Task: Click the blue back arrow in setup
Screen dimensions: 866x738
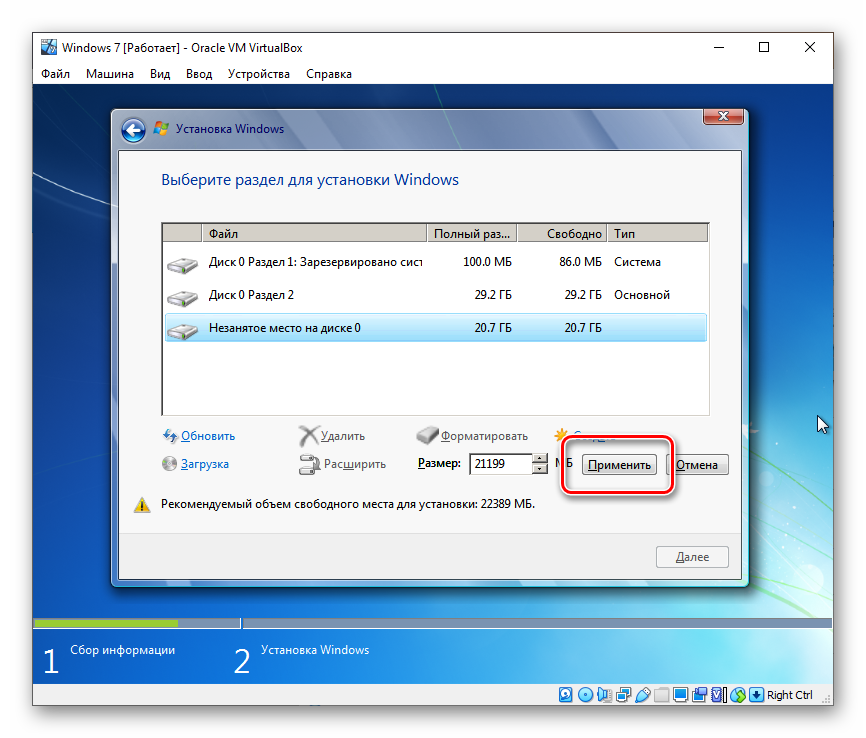Action: click(x=133, y=130)
